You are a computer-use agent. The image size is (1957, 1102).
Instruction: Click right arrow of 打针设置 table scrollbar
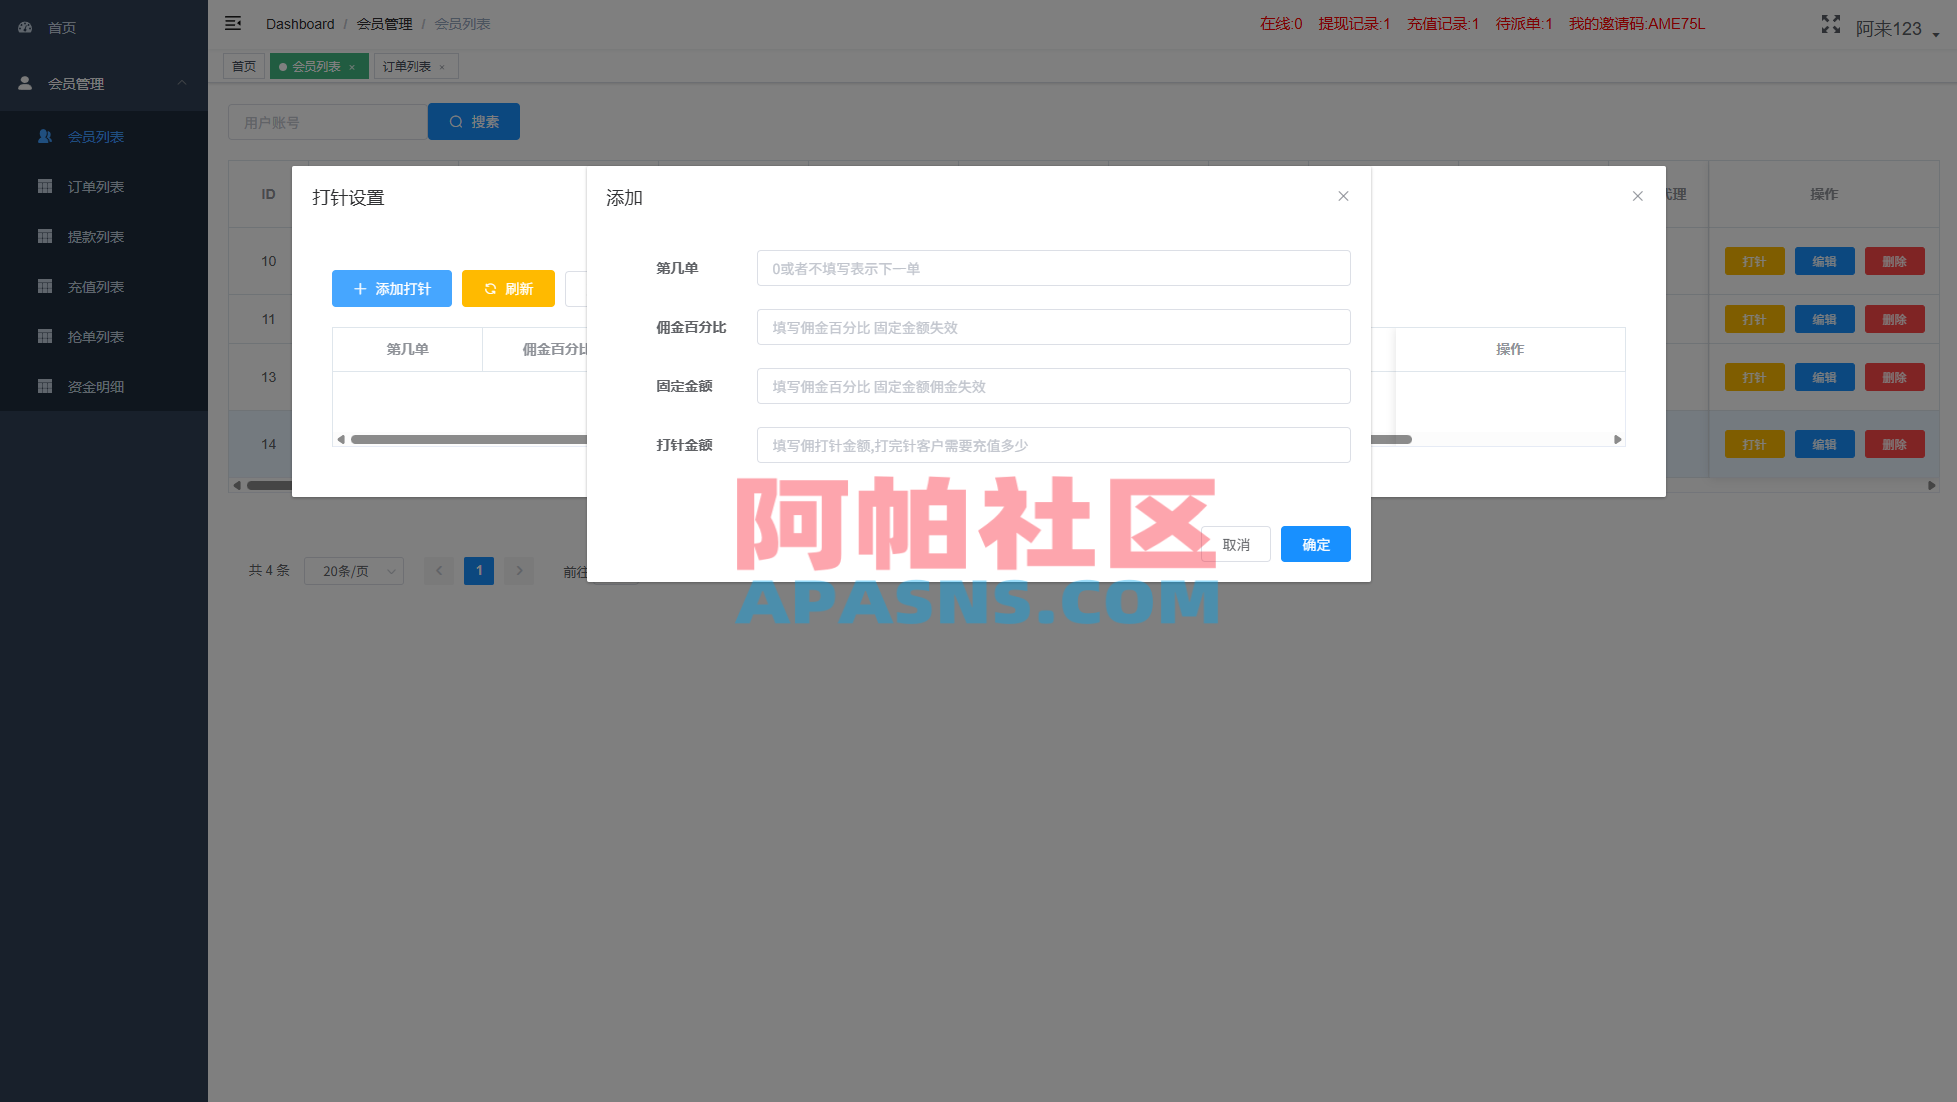click(1617, 439)
